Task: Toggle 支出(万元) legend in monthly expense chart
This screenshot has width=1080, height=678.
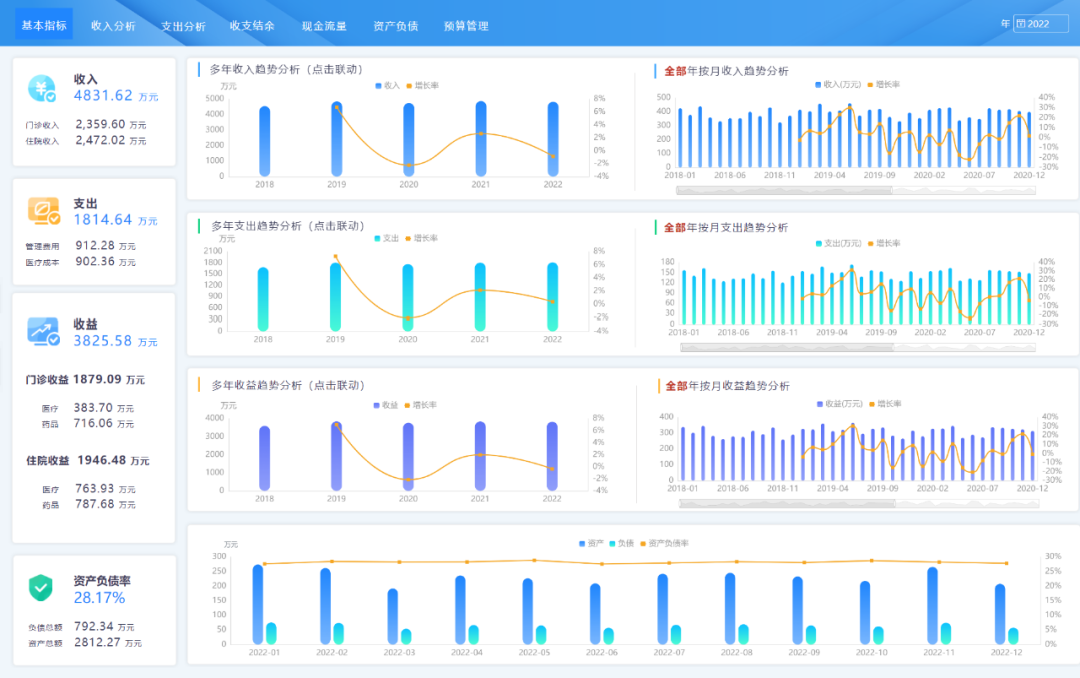Action: [838, 243]
